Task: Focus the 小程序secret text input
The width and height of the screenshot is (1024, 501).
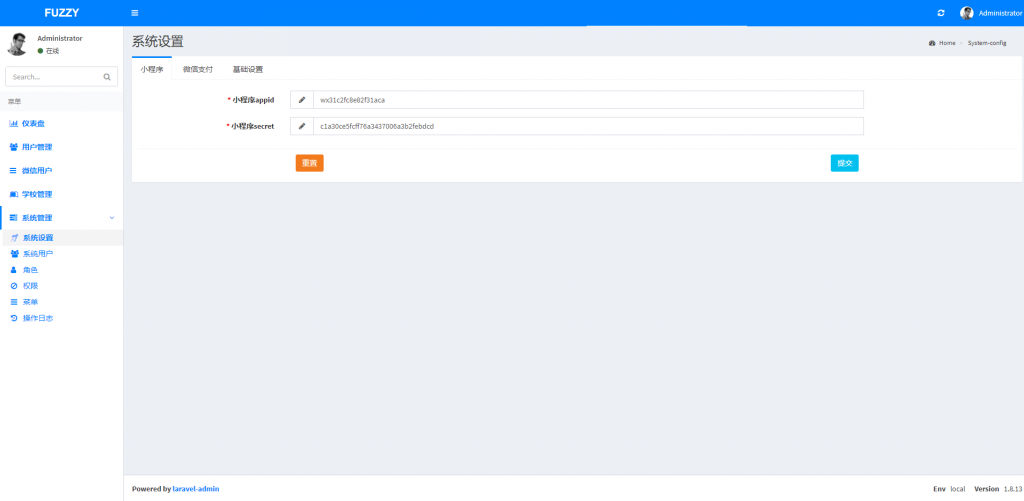Action: 587,126
